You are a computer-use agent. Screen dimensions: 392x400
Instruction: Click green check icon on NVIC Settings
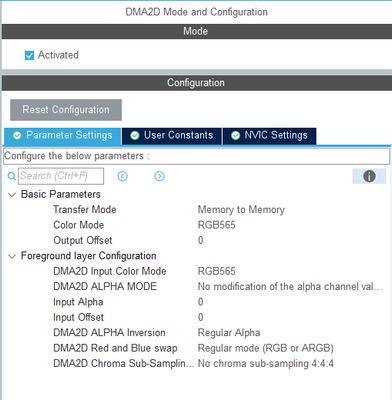point(235,135)
